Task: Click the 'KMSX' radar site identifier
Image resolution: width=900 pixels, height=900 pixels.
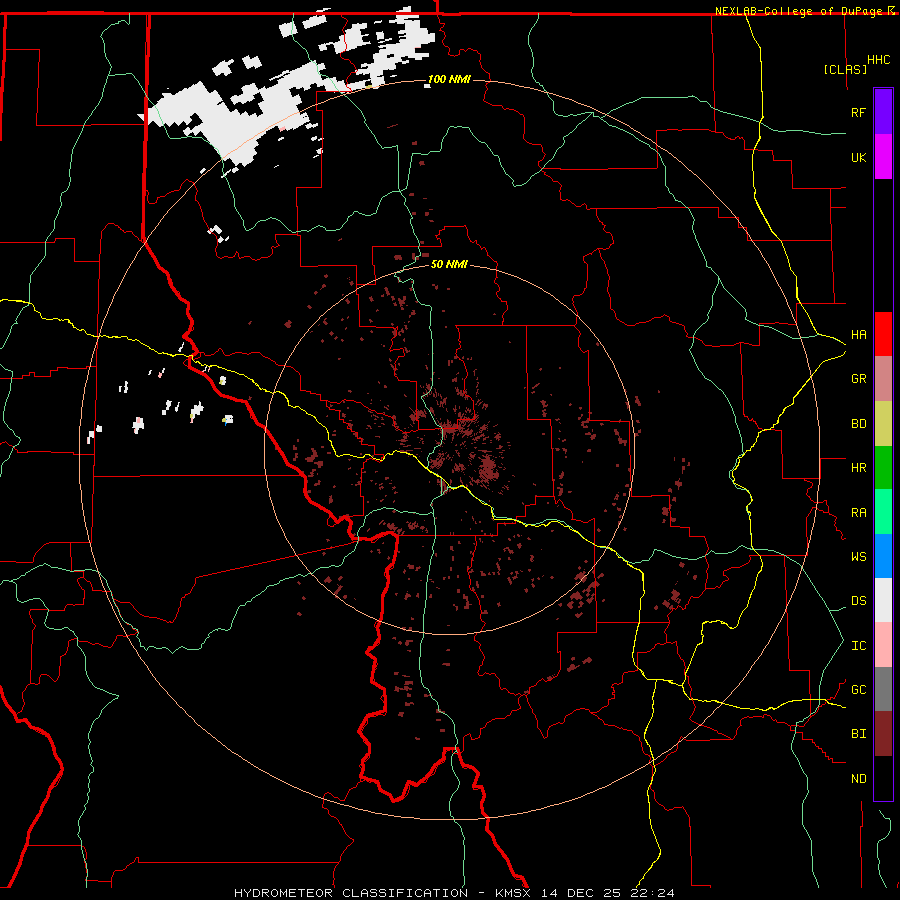Action: (x=514, y=893)
